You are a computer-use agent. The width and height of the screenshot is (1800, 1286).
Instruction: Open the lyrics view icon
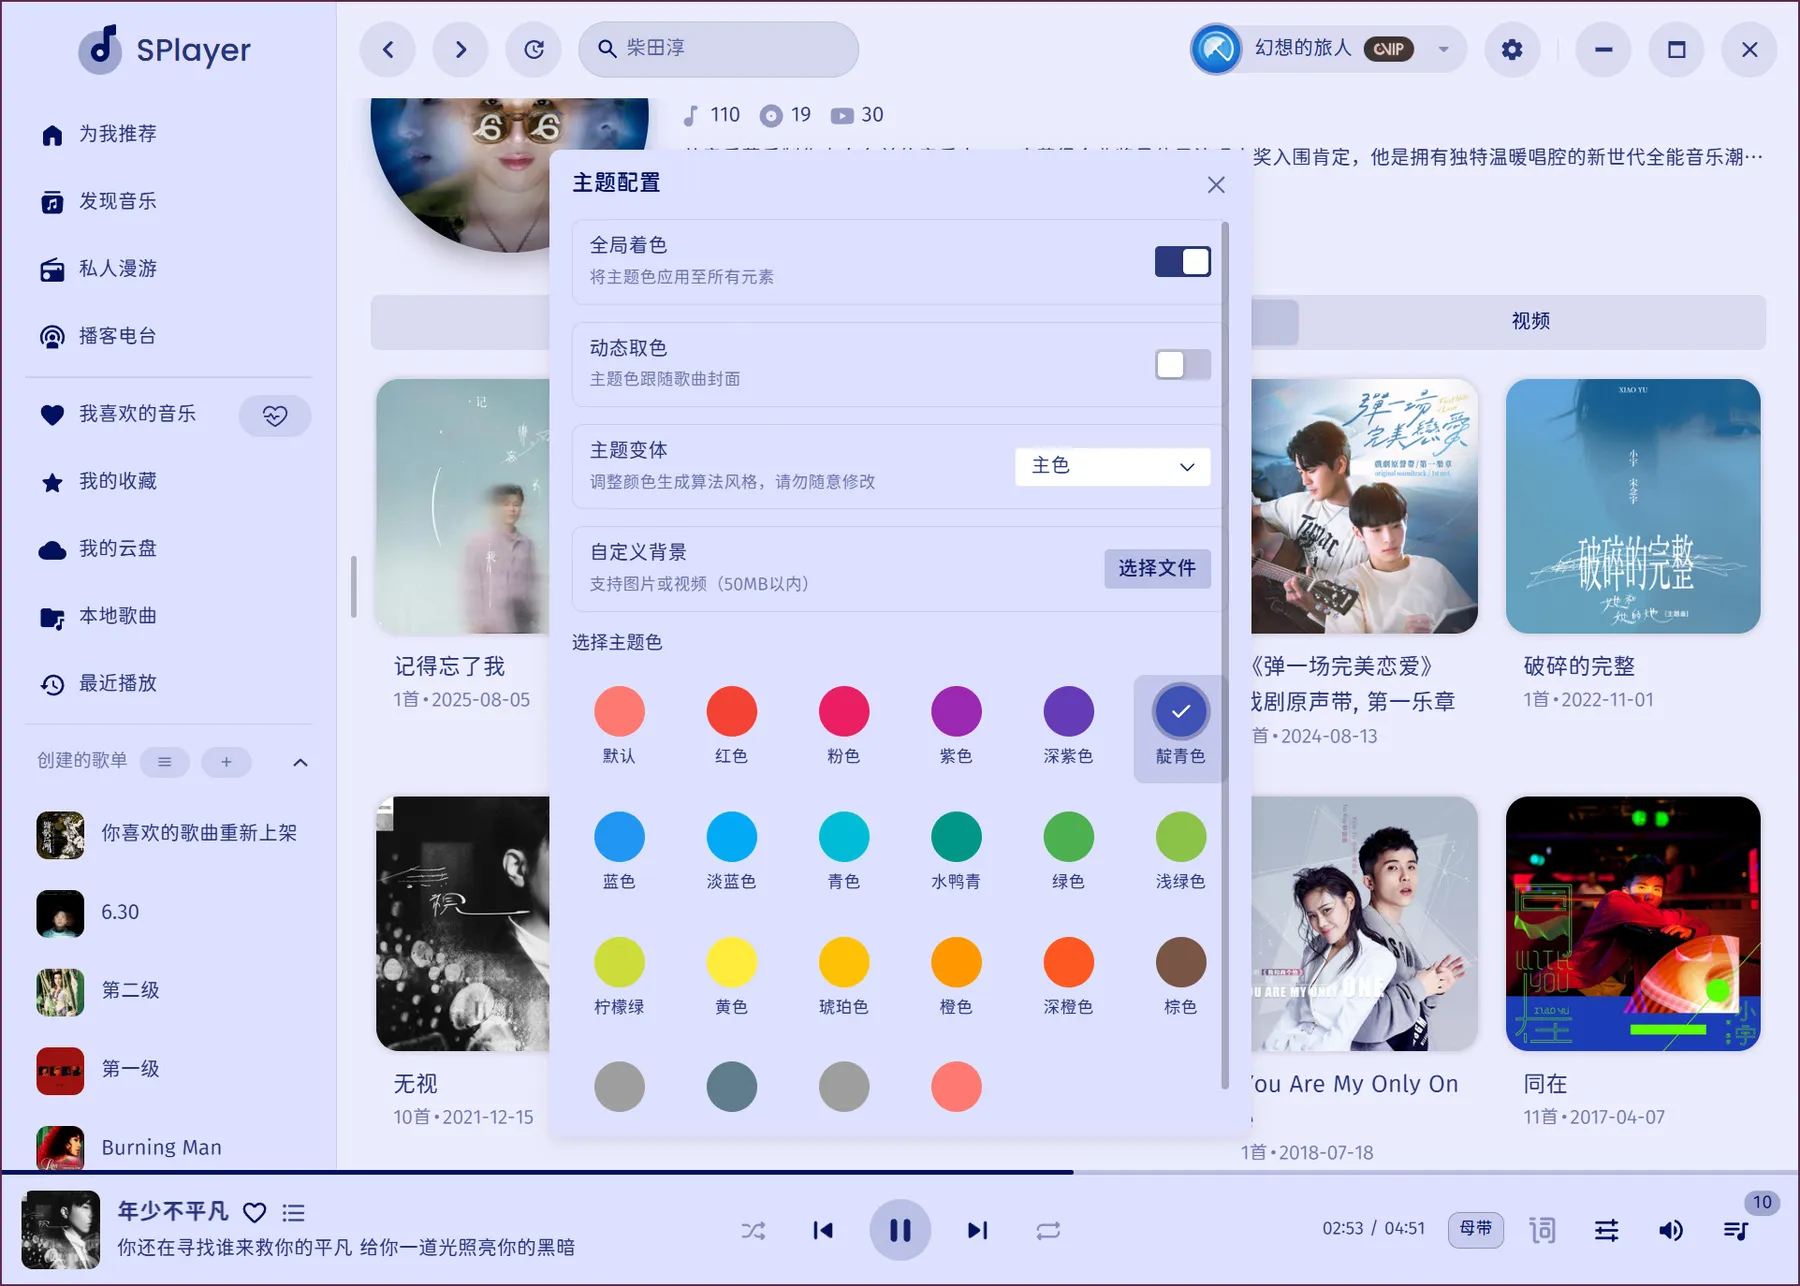click(1542, 1230)
